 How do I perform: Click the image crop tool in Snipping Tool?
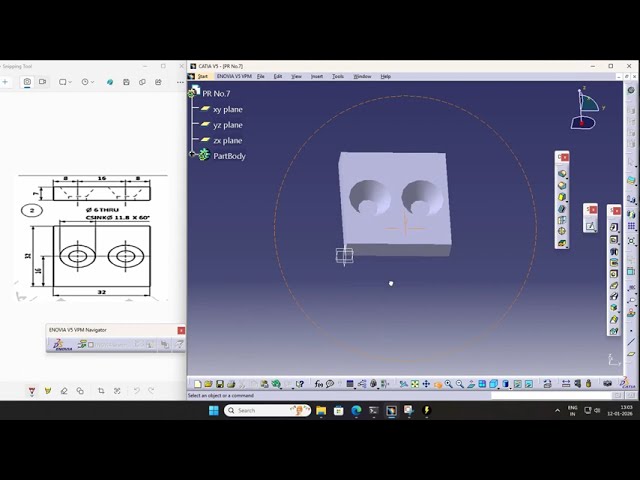[x=101, y=391]
